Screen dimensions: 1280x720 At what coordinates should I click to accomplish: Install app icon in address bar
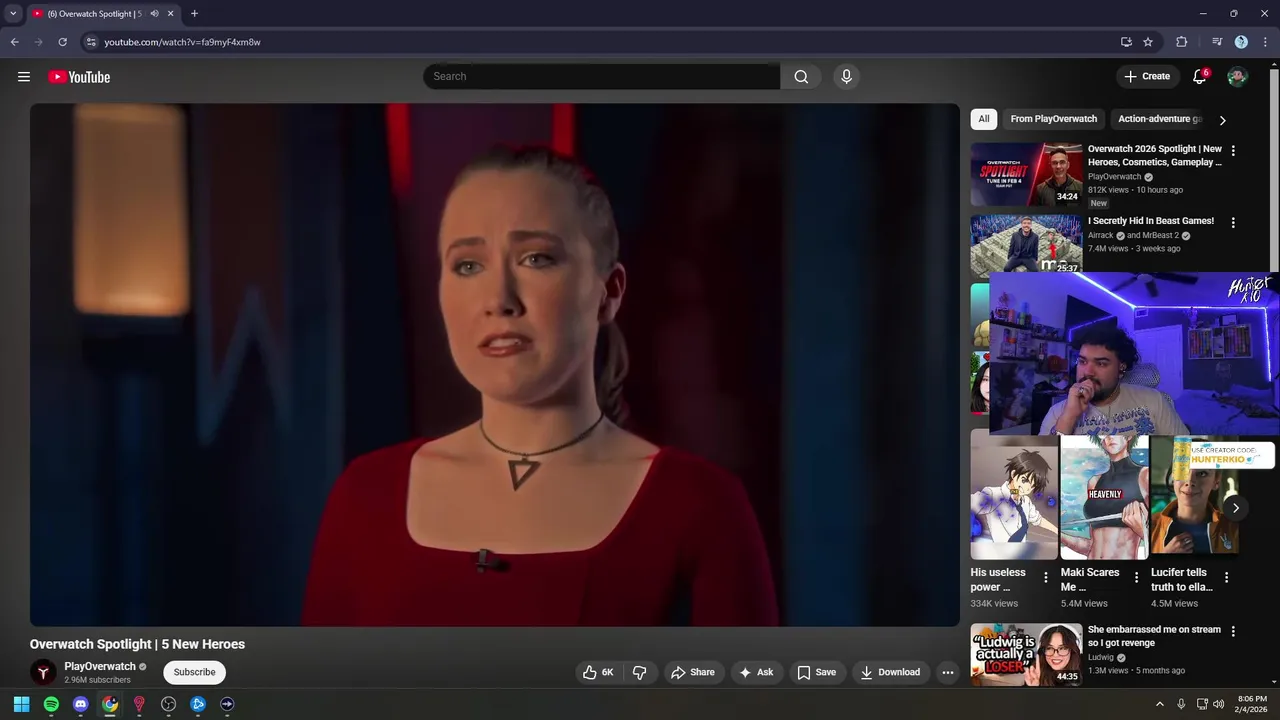pyautogui.click(x=1126, y=42)
